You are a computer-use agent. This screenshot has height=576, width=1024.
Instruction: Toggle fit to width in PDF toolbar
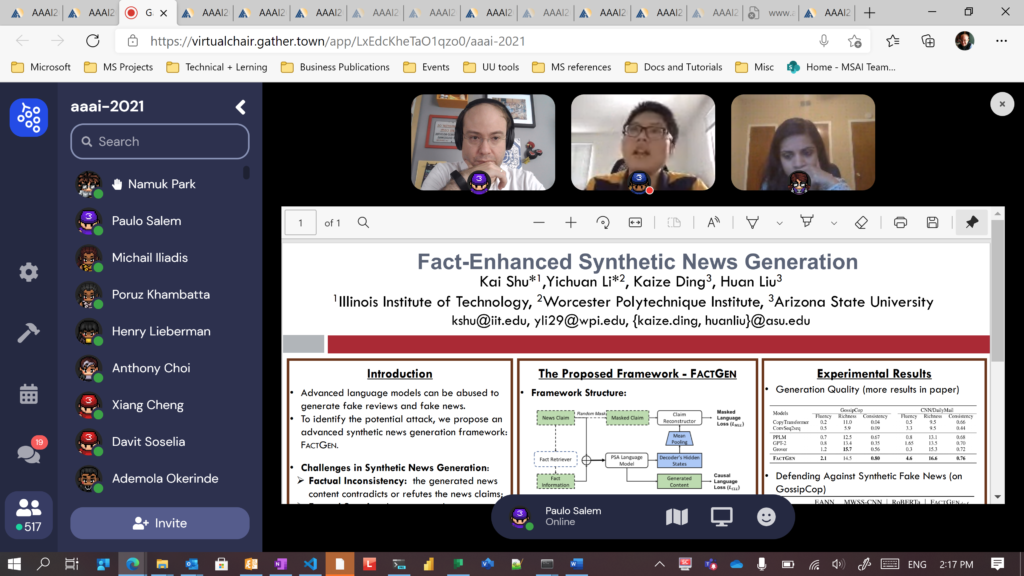pos(635,223)
